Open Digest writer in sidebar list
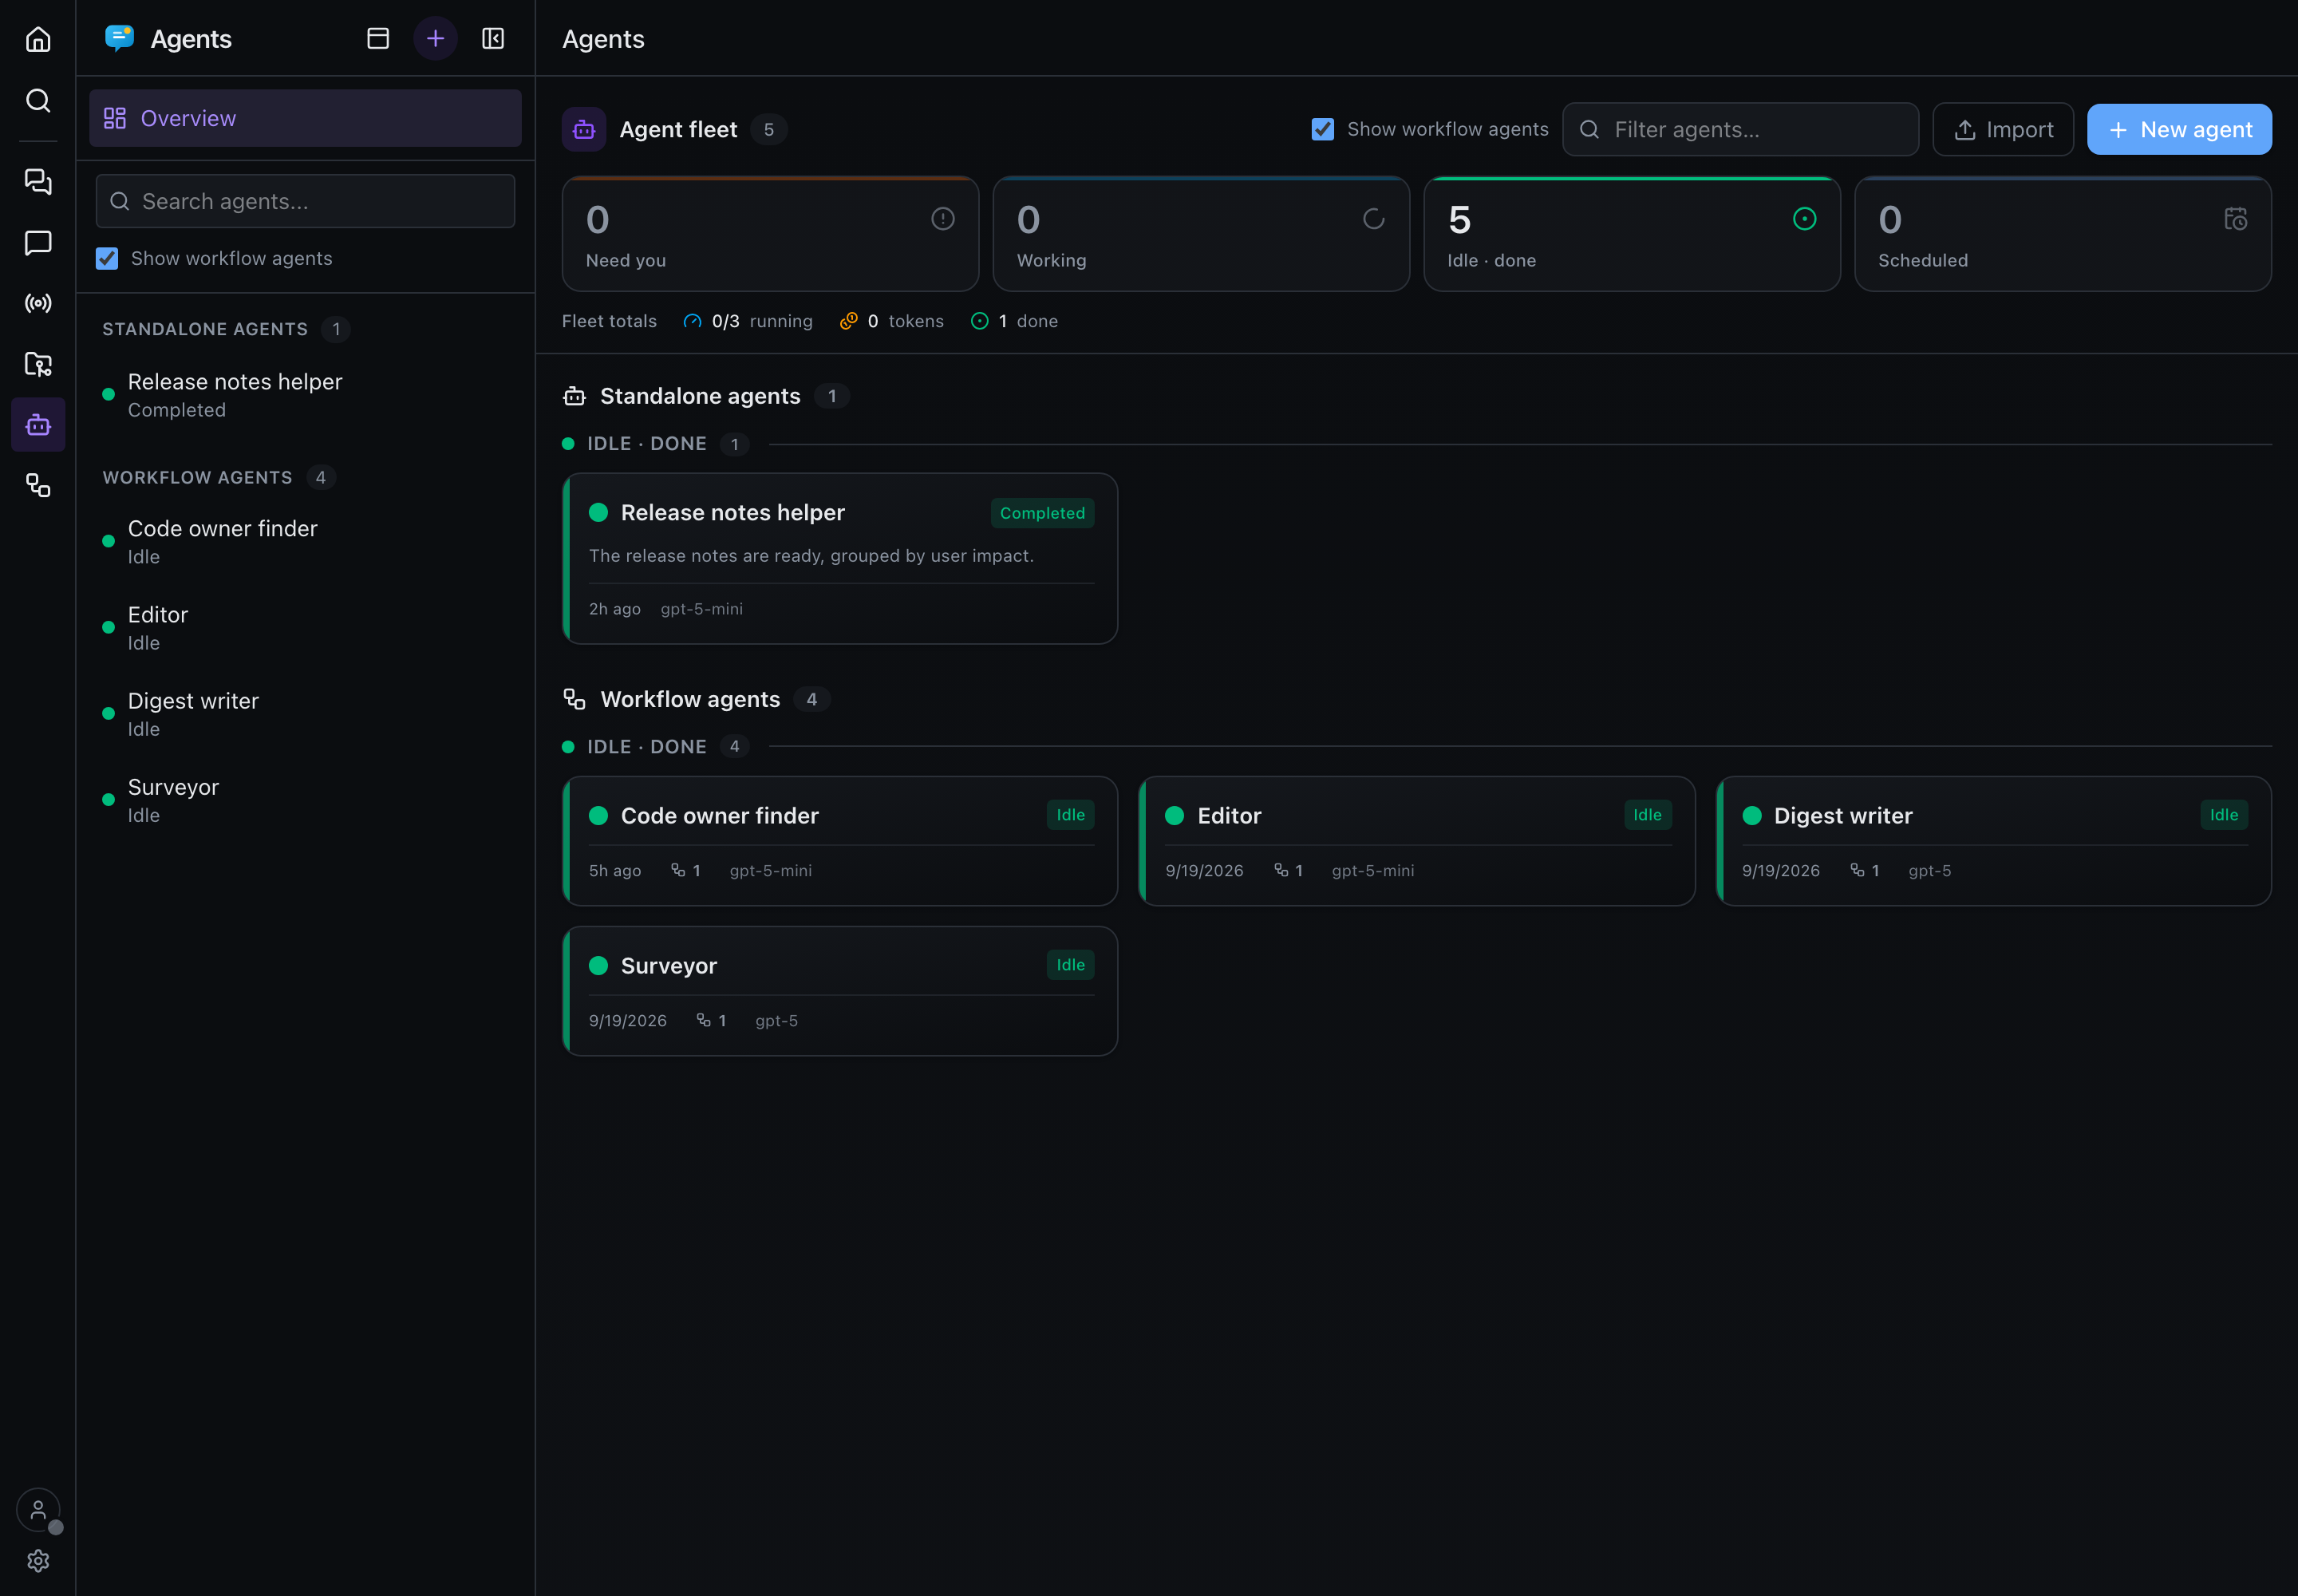This screenshot has width=2298, height=1596. [x=305, y=714]
